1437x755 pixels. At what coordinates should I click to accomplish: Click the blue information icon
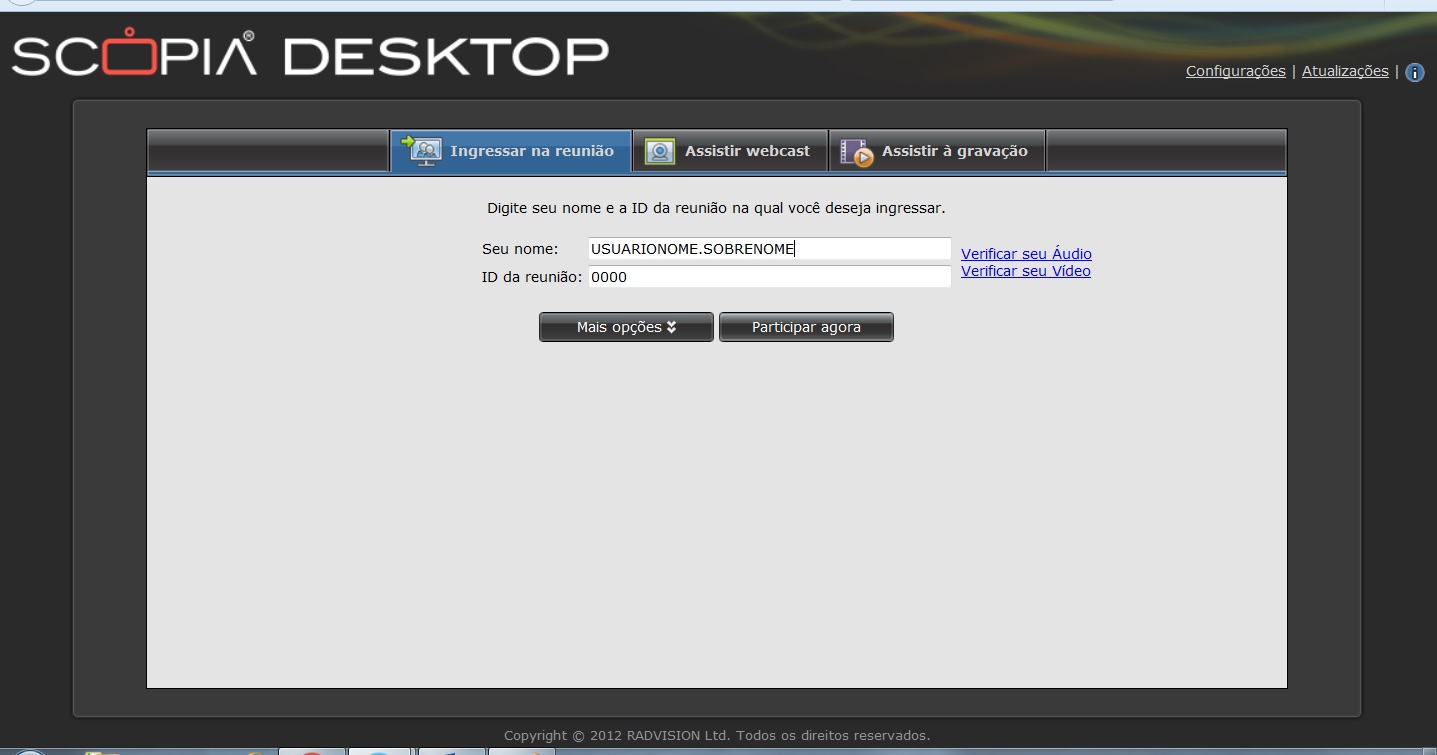1414,72
